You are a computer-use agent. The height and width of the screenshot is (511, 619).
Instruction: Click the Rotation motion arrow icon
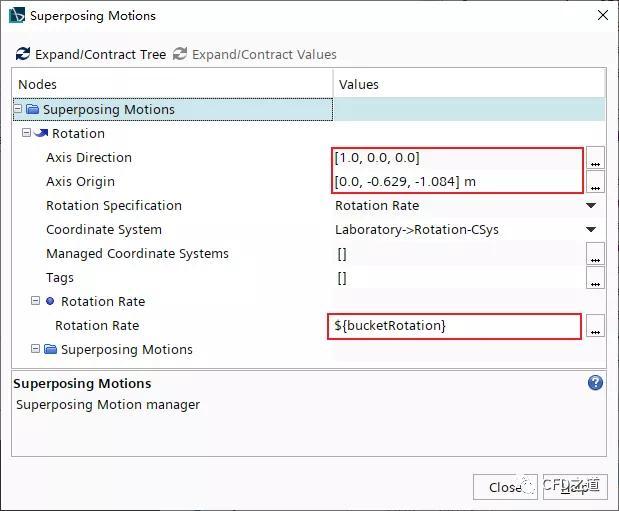pos(41,133)
